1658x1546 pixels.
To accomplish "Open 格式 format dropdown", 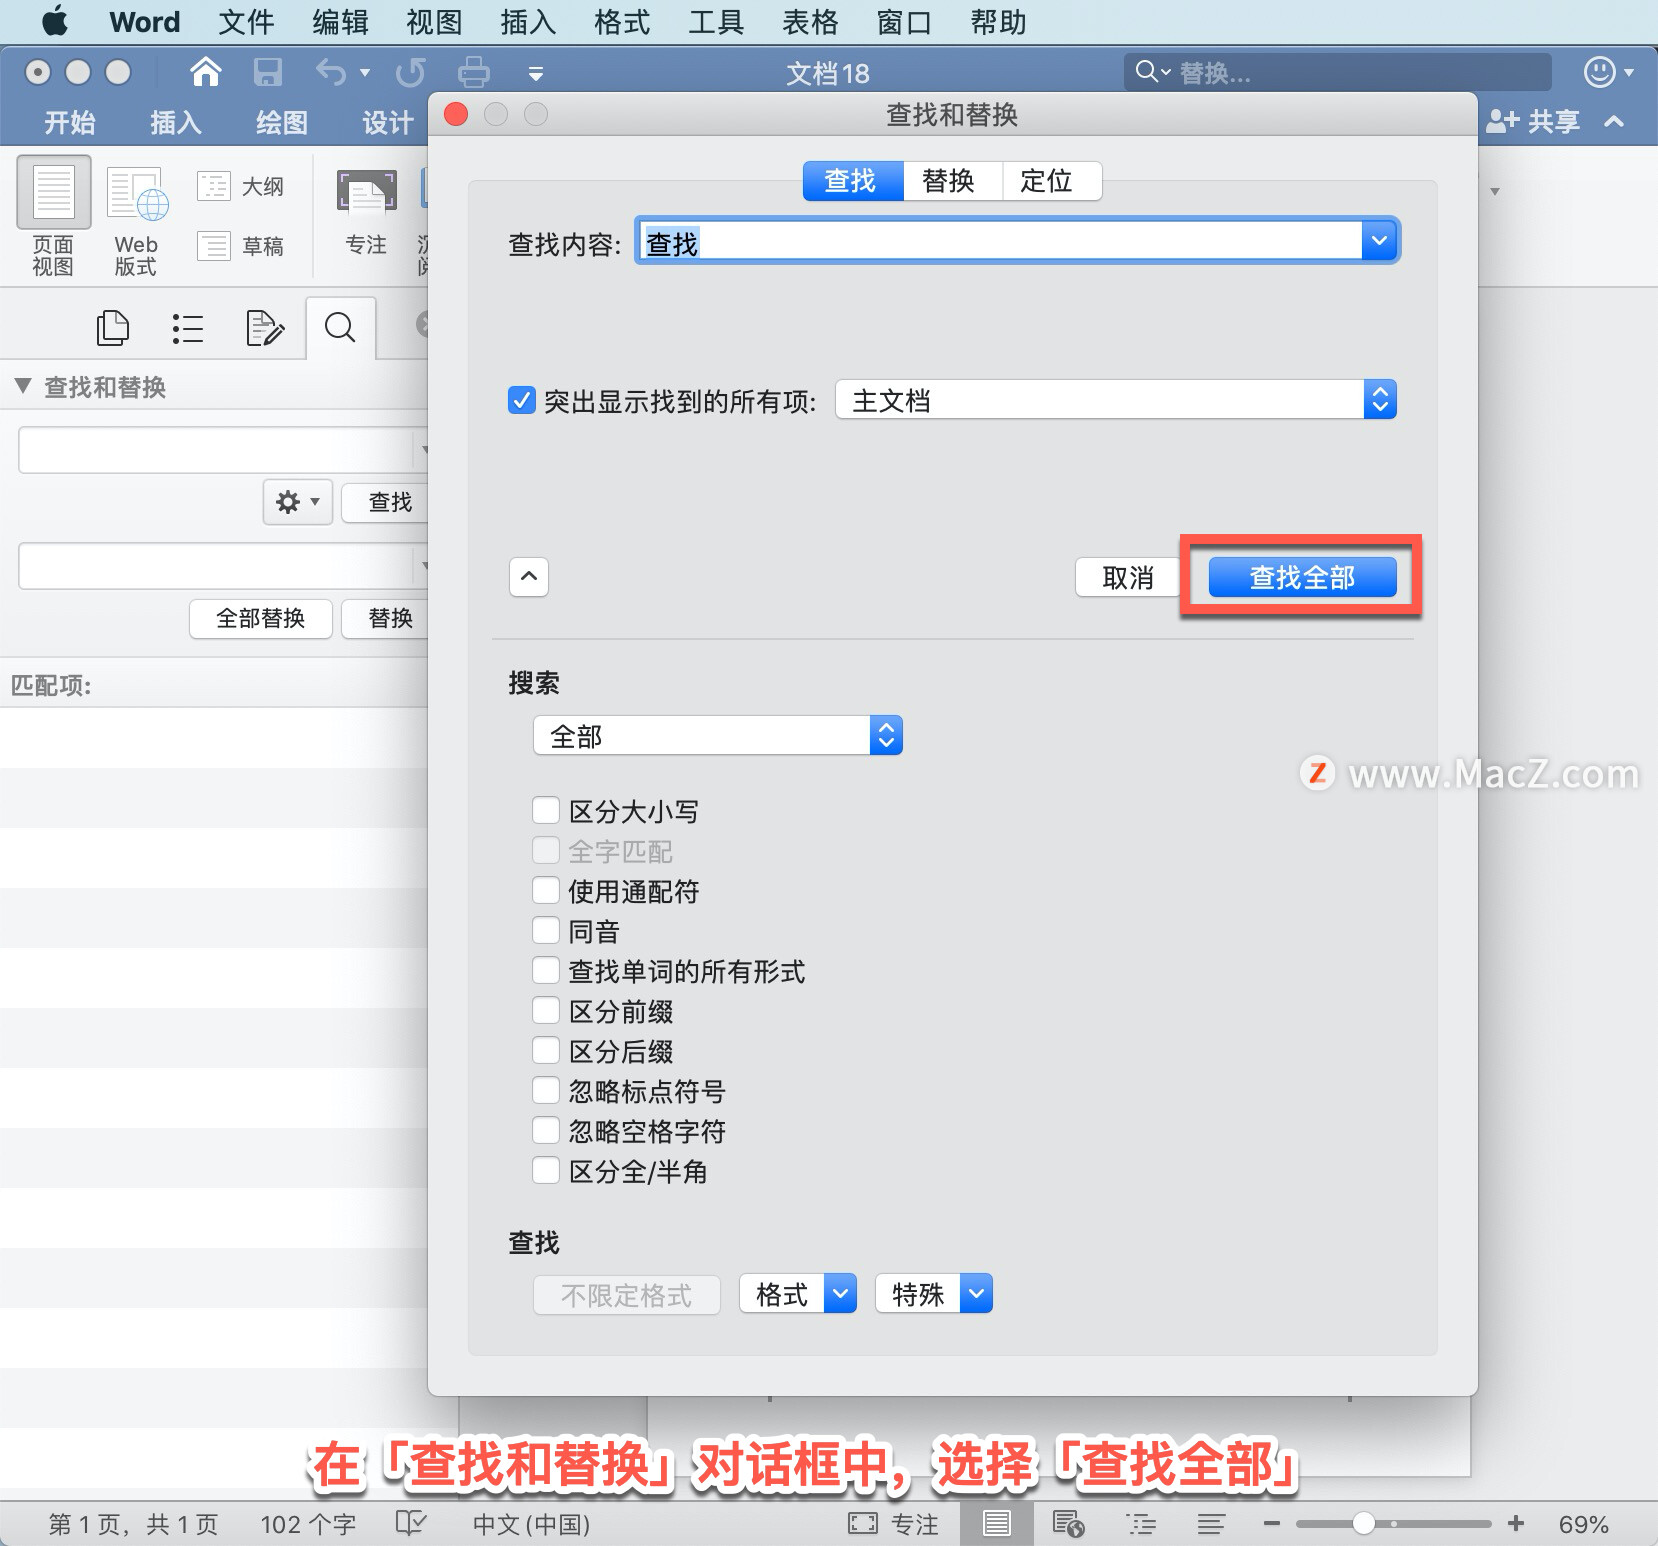I will tap(798, 1294).
